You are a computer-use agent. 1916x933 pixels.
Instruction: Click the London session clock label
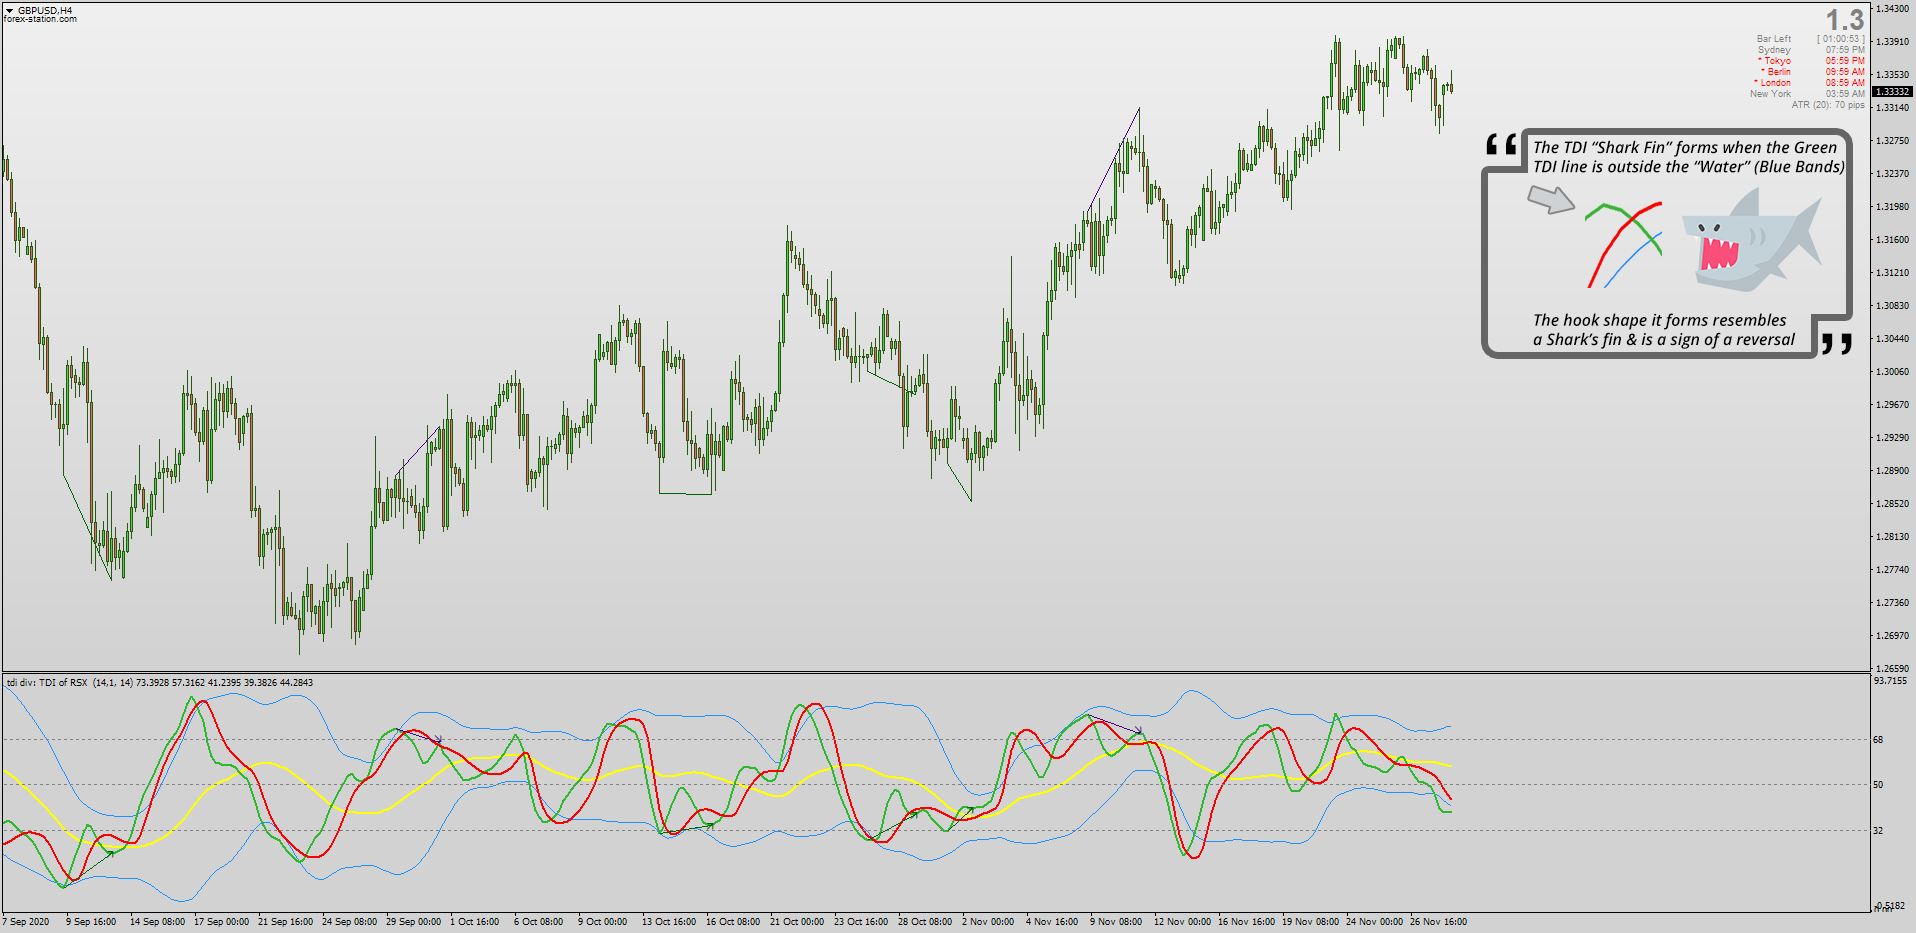pyautogui.click(x=1775, y=83)
